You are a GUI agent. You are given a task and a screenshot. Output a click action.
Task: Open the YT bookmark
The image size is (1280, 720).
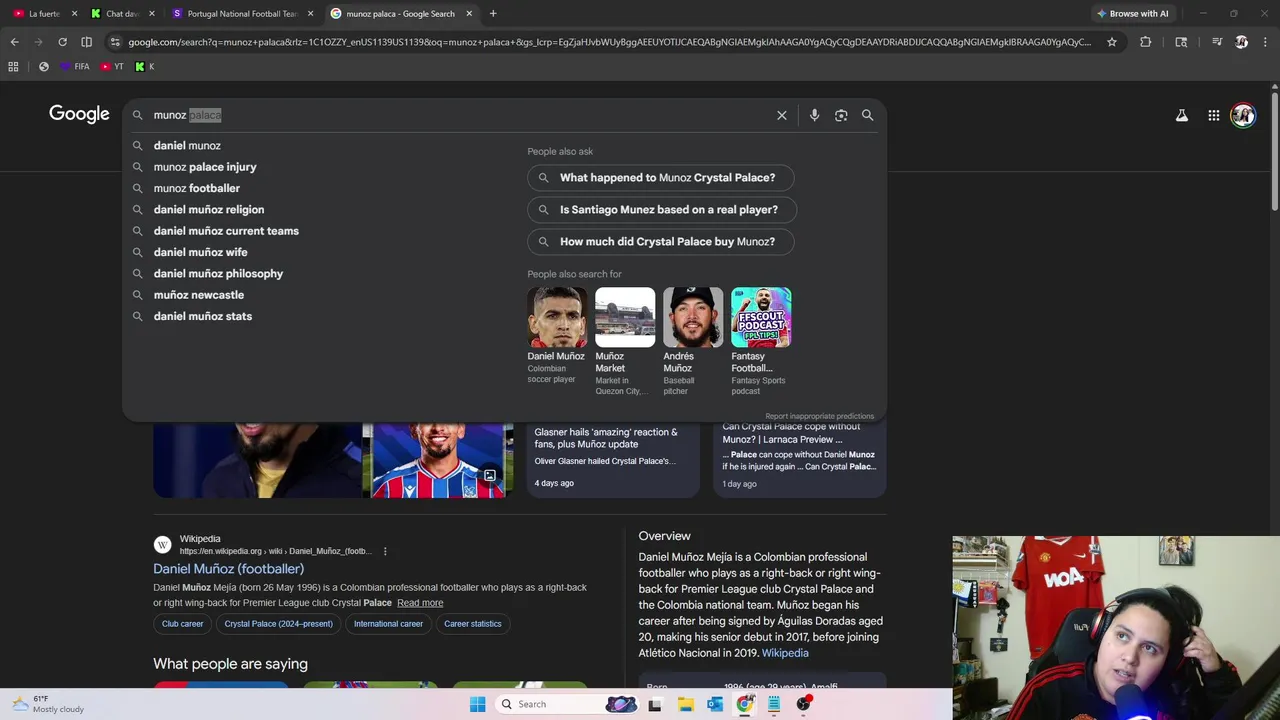click(x=113, y=66)
